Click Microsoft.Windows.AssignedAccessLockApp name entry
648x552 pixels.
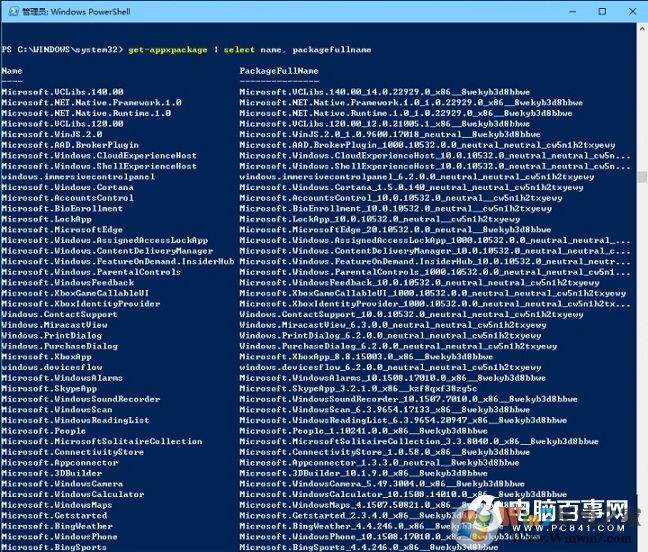coord(105,240)
